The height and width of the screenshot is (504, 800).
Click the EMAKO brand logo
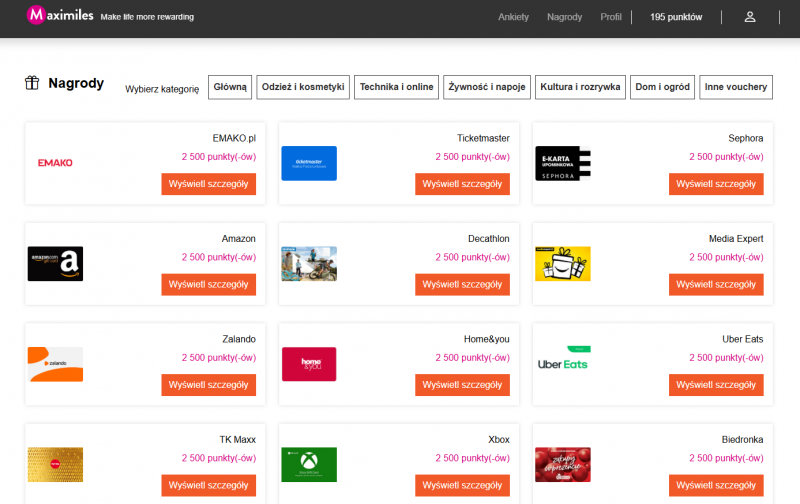coord(55,163)
